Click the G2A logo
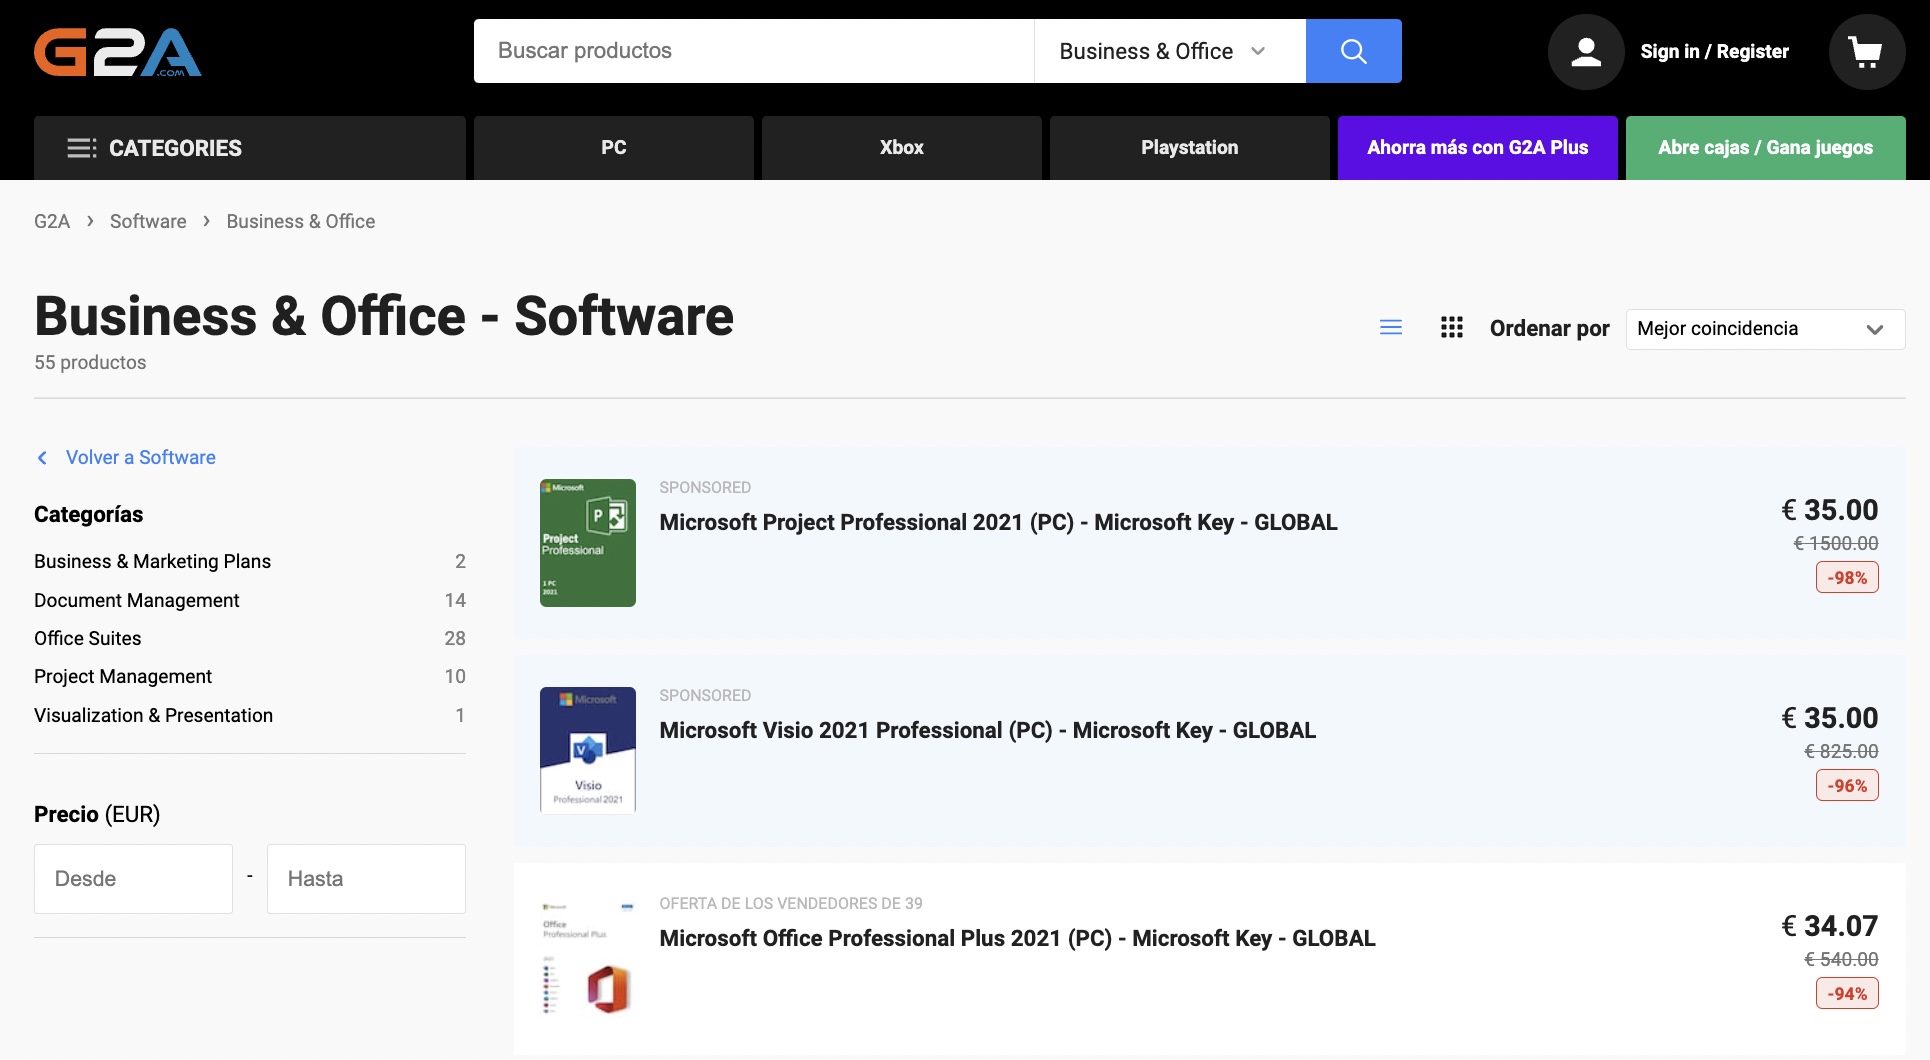1930x1060 pixels. click(118, 52)
